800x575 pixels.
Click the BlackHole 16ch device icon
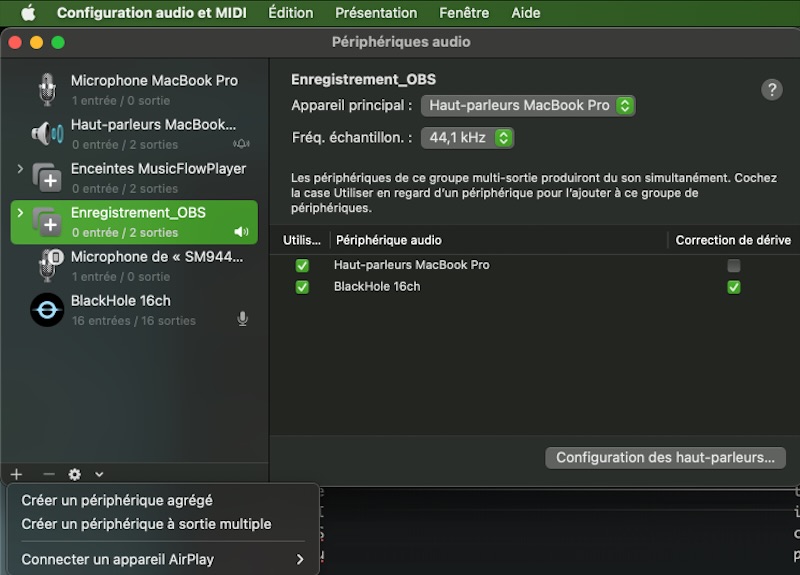47,310
